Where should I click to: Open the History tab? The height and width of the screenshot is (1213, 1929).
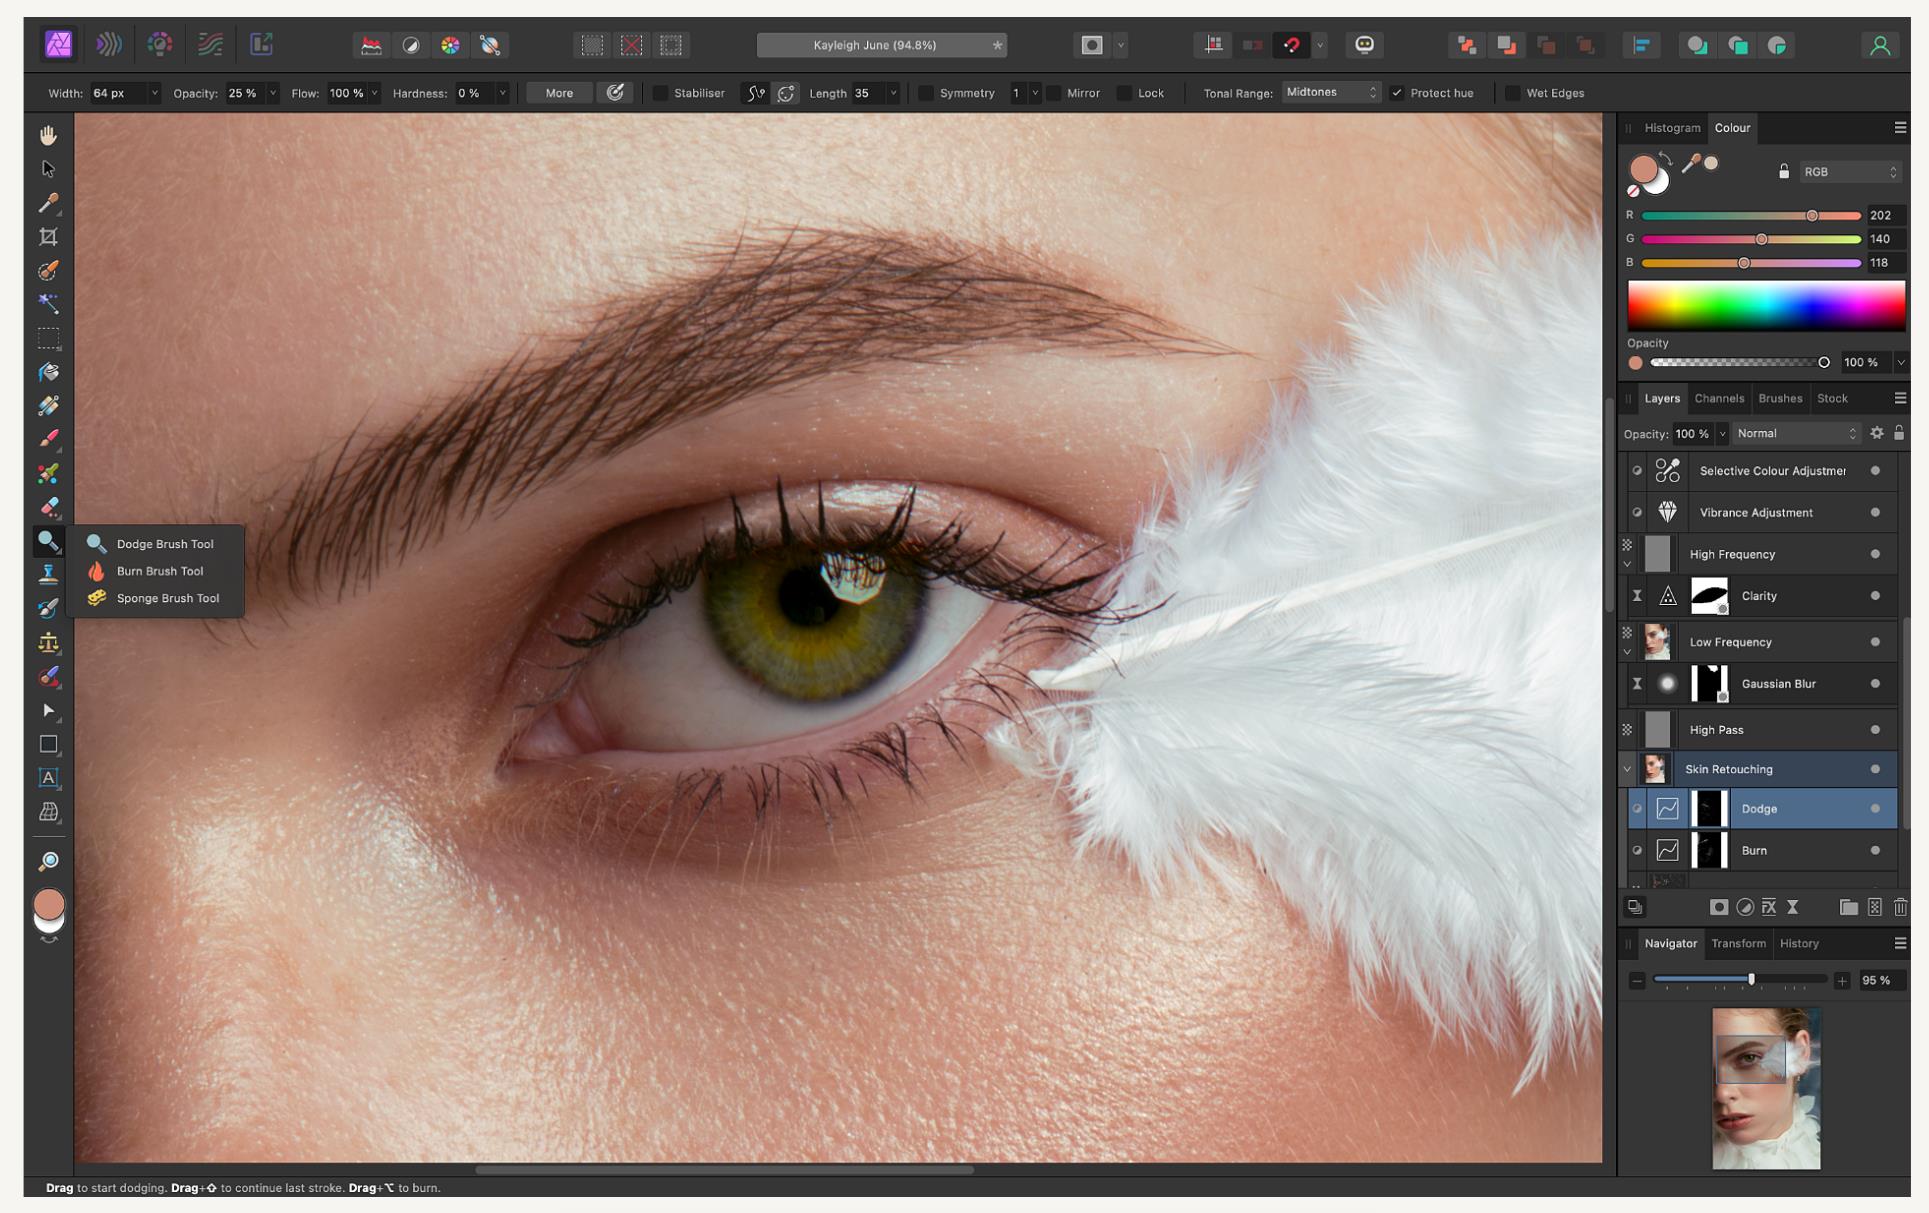[x=1798, y=943]
